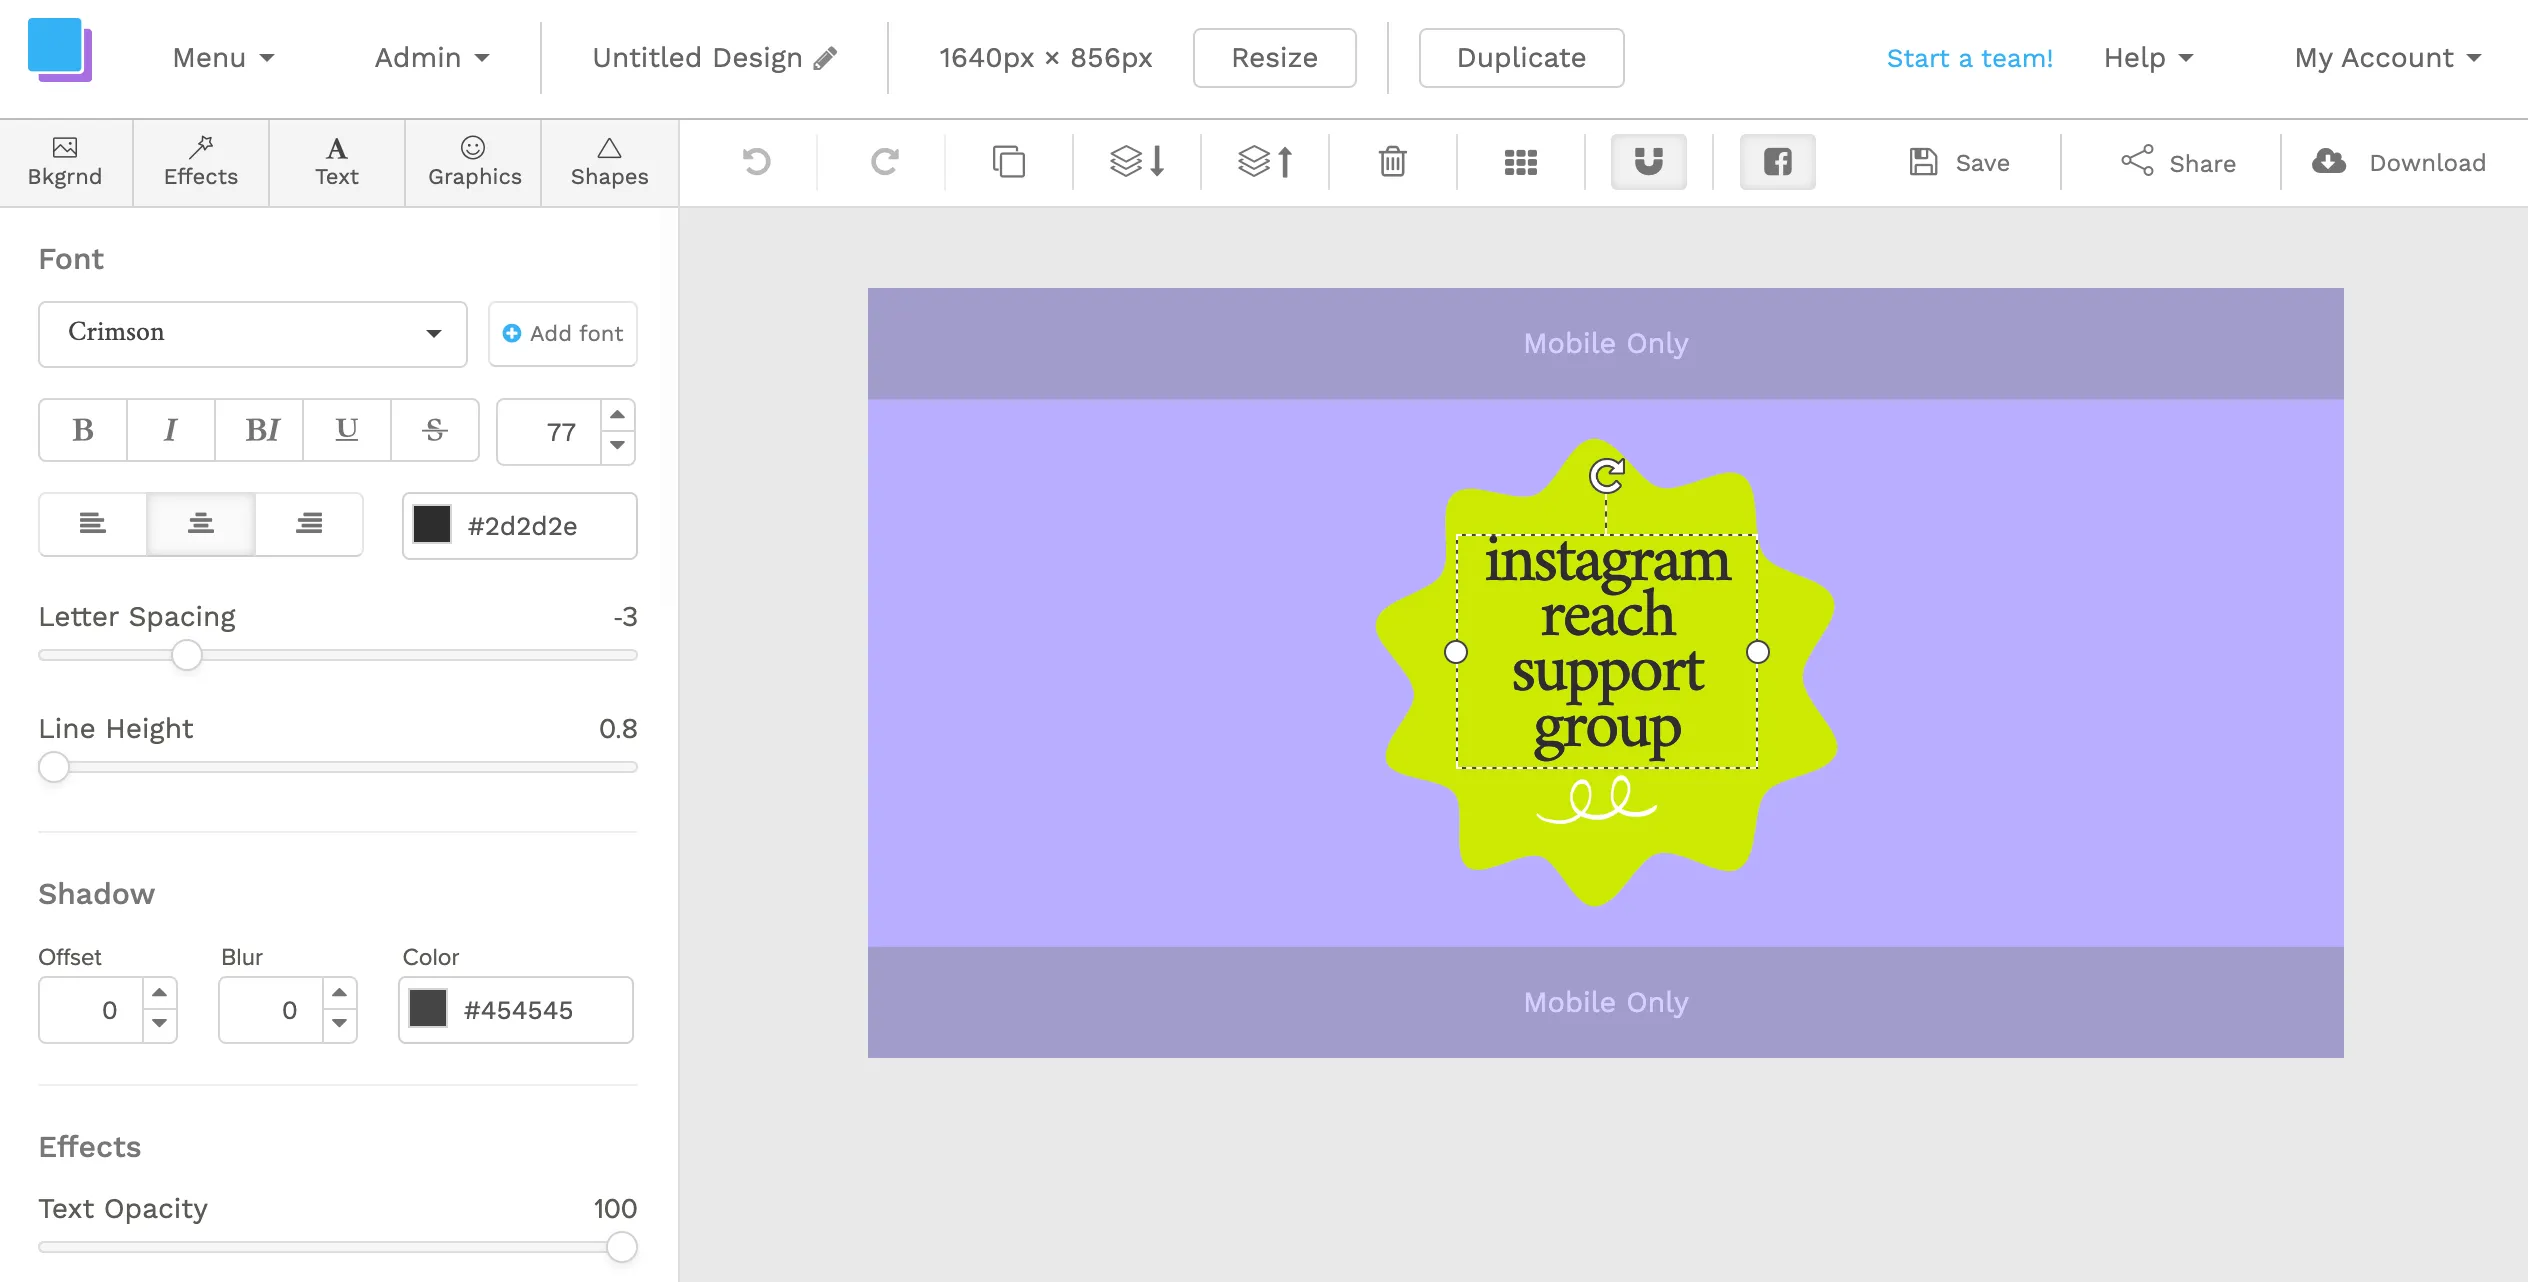Toggle bold italic formatting
The image size is (2528, 1282).
pyautogui.click(x=259, y=430)
